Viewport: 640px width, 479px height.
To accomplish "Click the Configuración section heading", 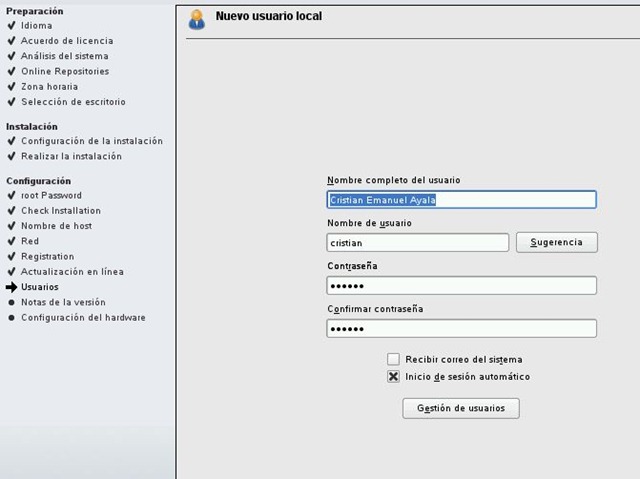I will pyautogui.click(x=38, y=181).
